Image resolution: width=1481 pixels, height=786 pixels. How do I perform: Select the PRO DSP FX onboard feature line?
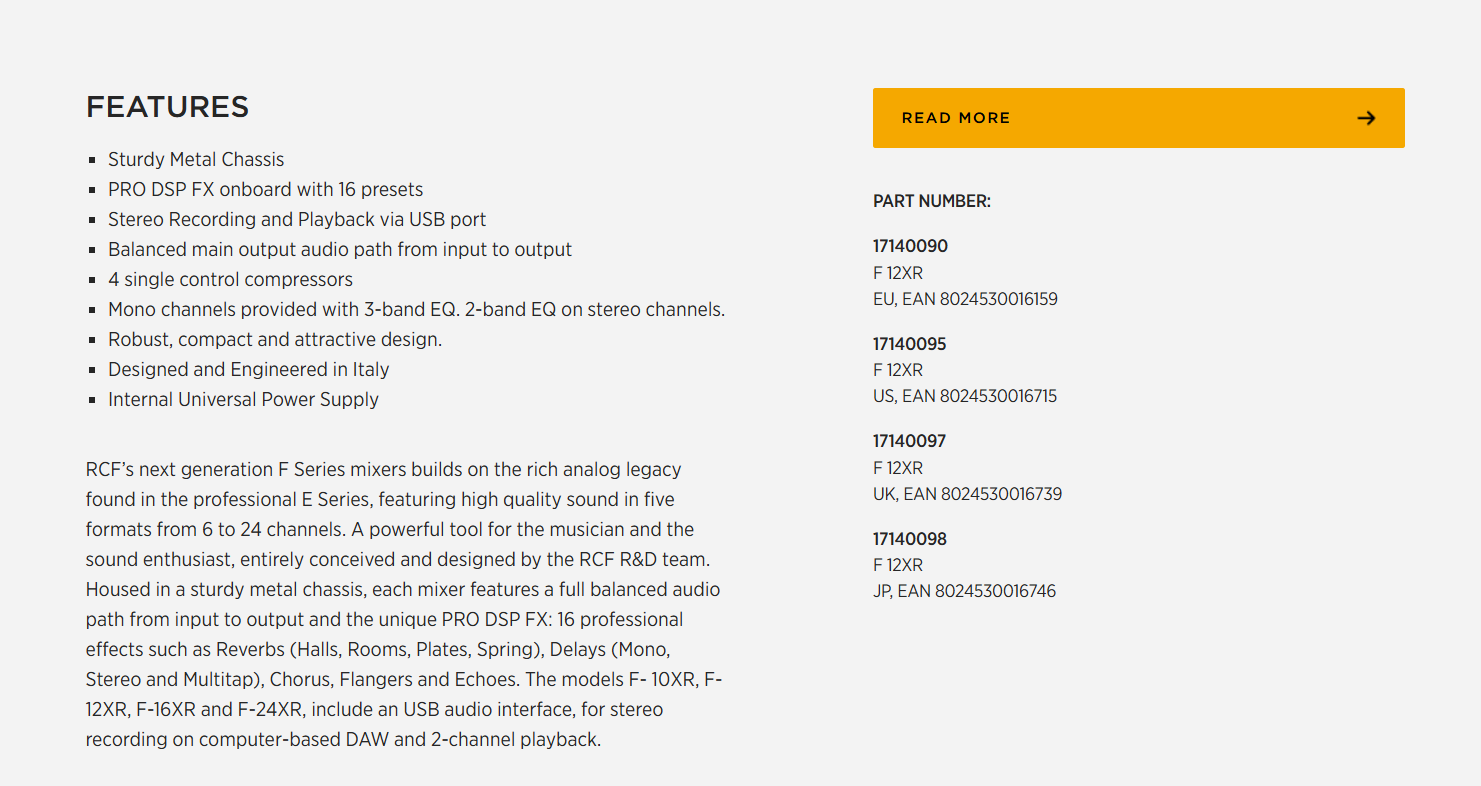click(265, 190)
